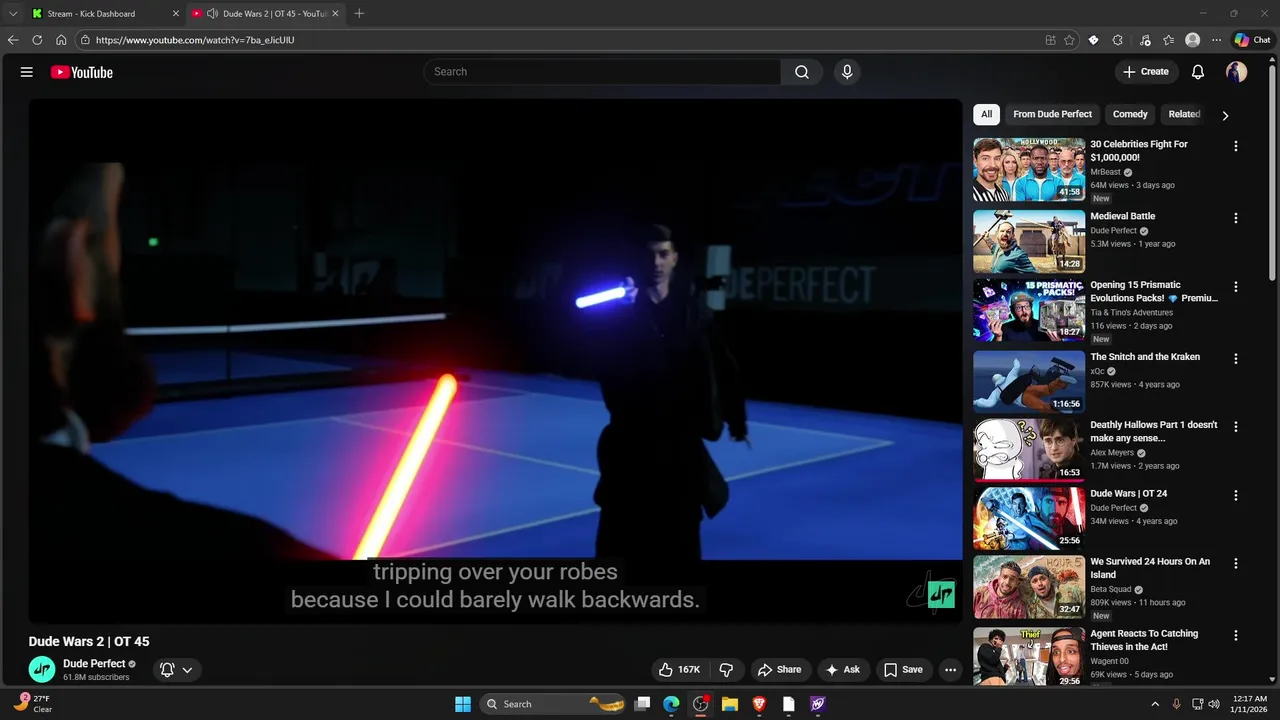Open tab search dropdown arrow in browser
1280x720 pixels.
pos(13,14)
